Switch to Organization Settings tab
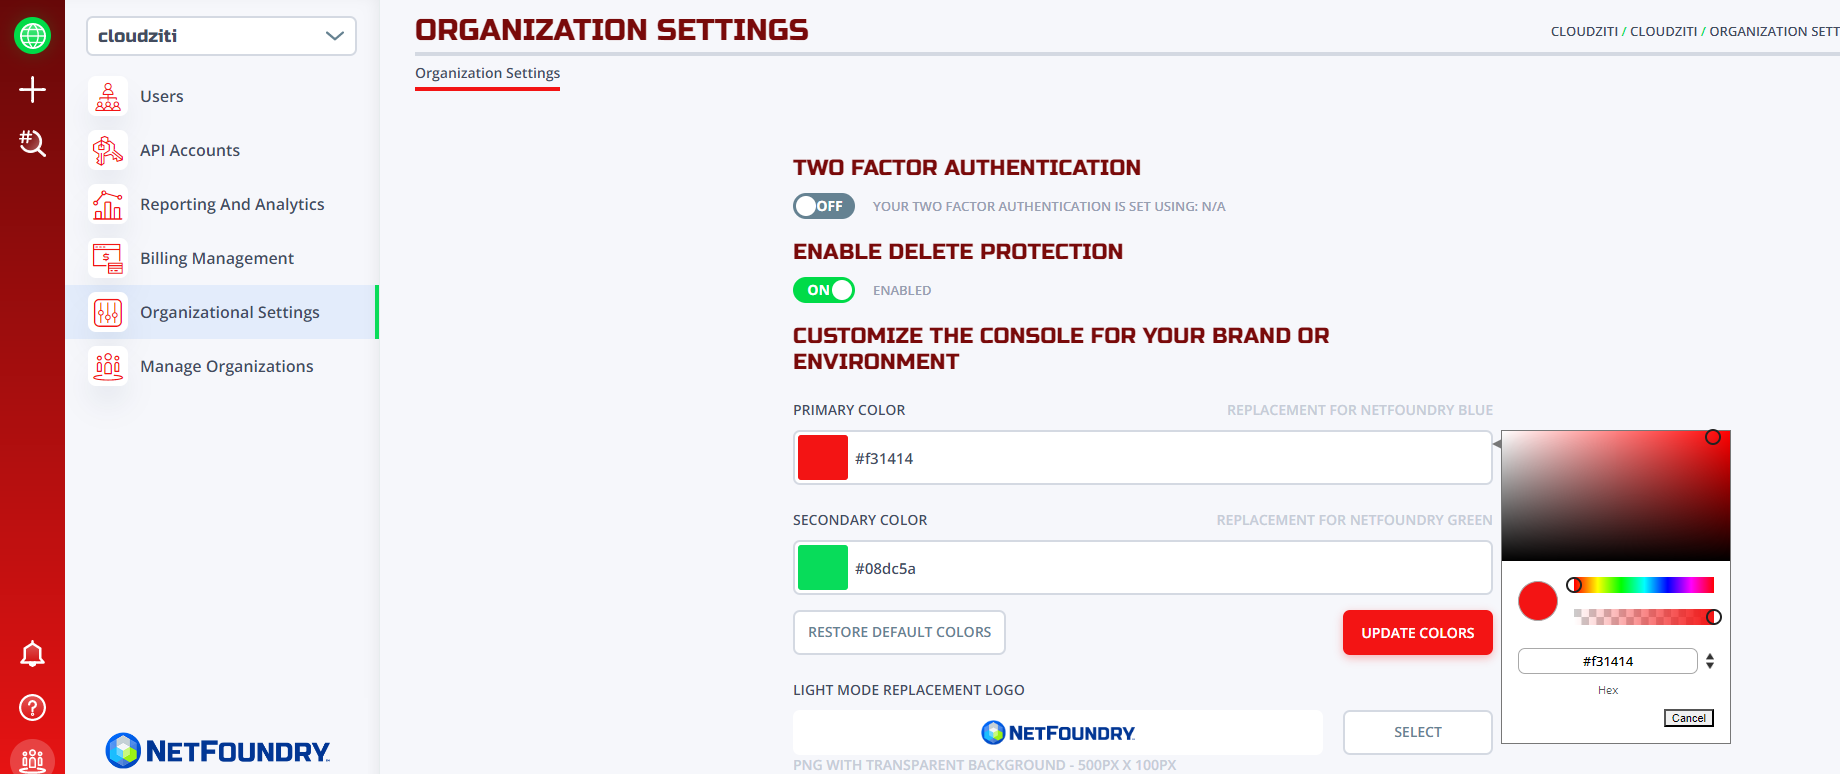This screenshot has width=1840, height=774. tap(487, 73)
